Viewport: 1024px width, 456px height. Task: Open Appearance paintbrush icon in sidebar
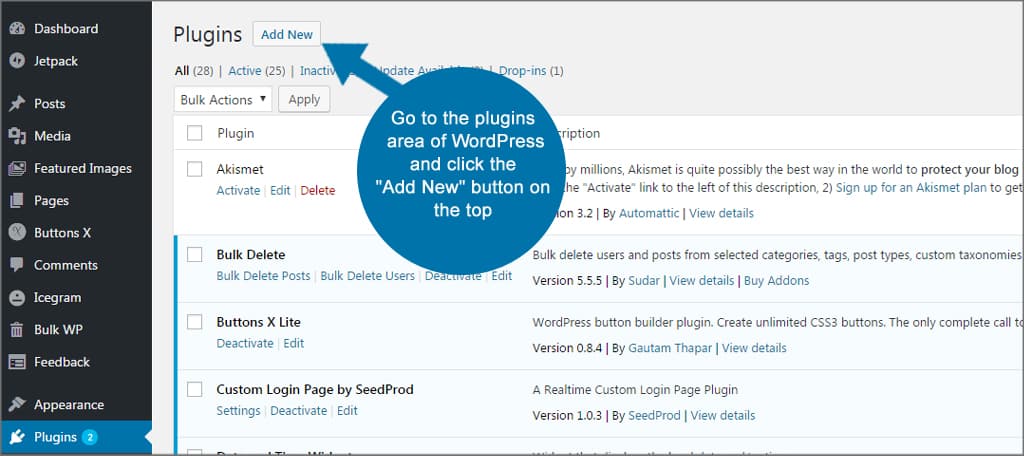(x=16, y=405)
